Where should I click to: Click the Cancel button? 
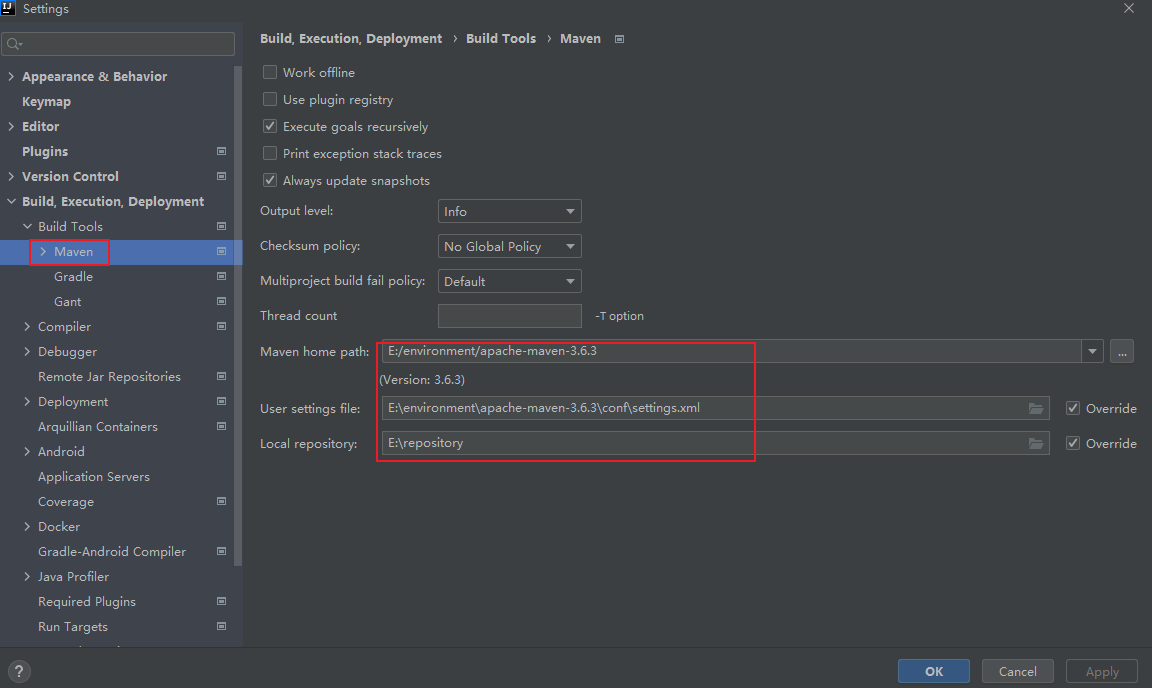pos(1017,671)
